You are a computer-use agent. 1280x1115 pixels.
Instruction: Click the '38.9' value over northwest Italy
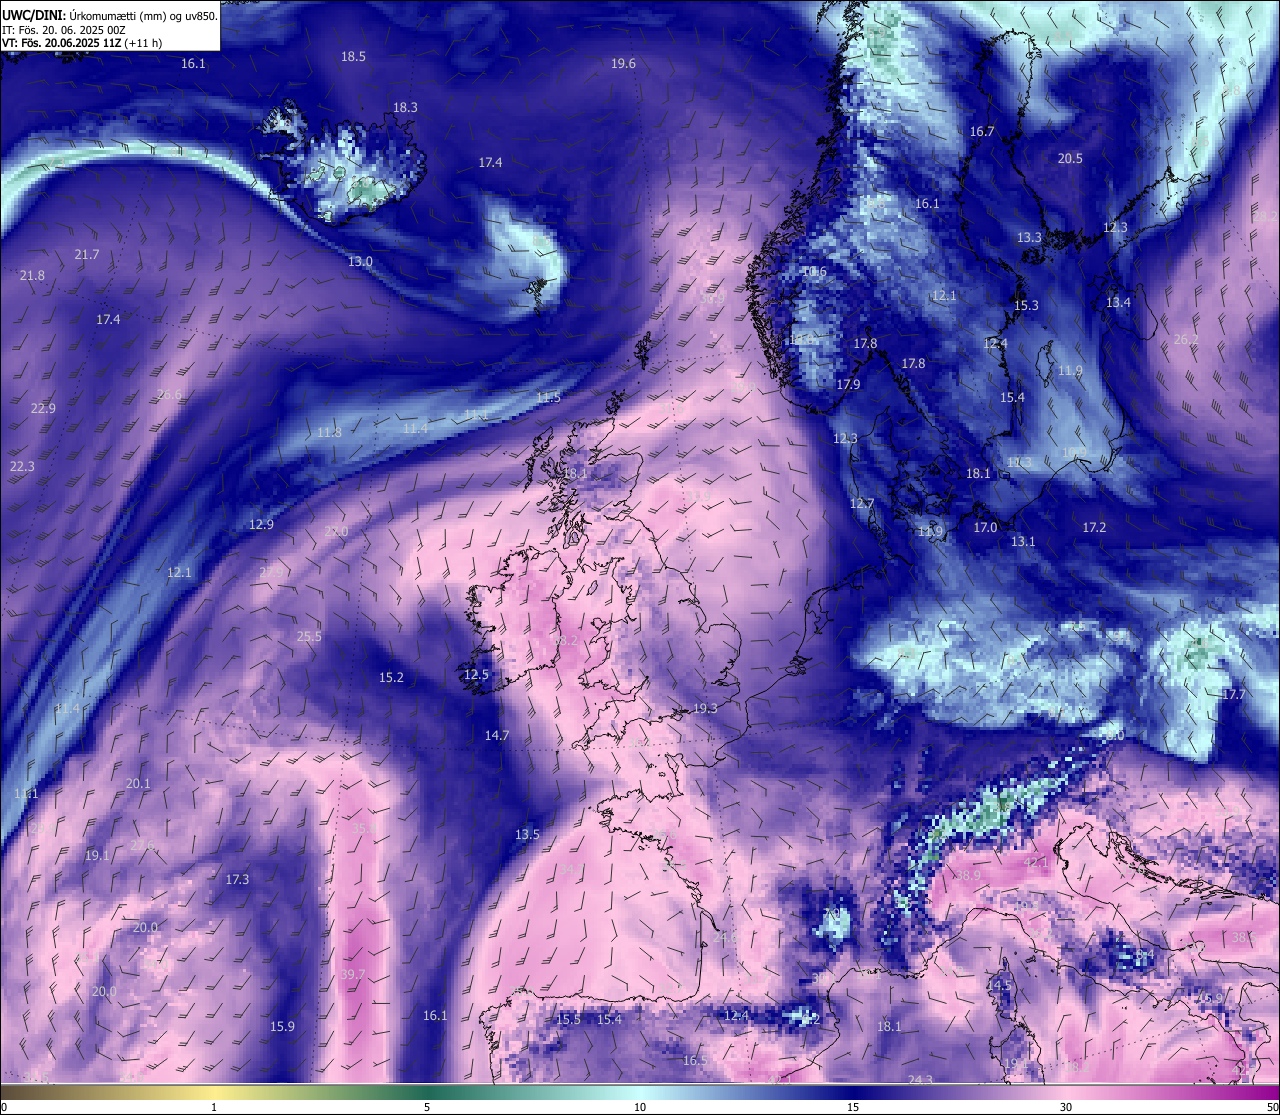click(x=968, y=876)
